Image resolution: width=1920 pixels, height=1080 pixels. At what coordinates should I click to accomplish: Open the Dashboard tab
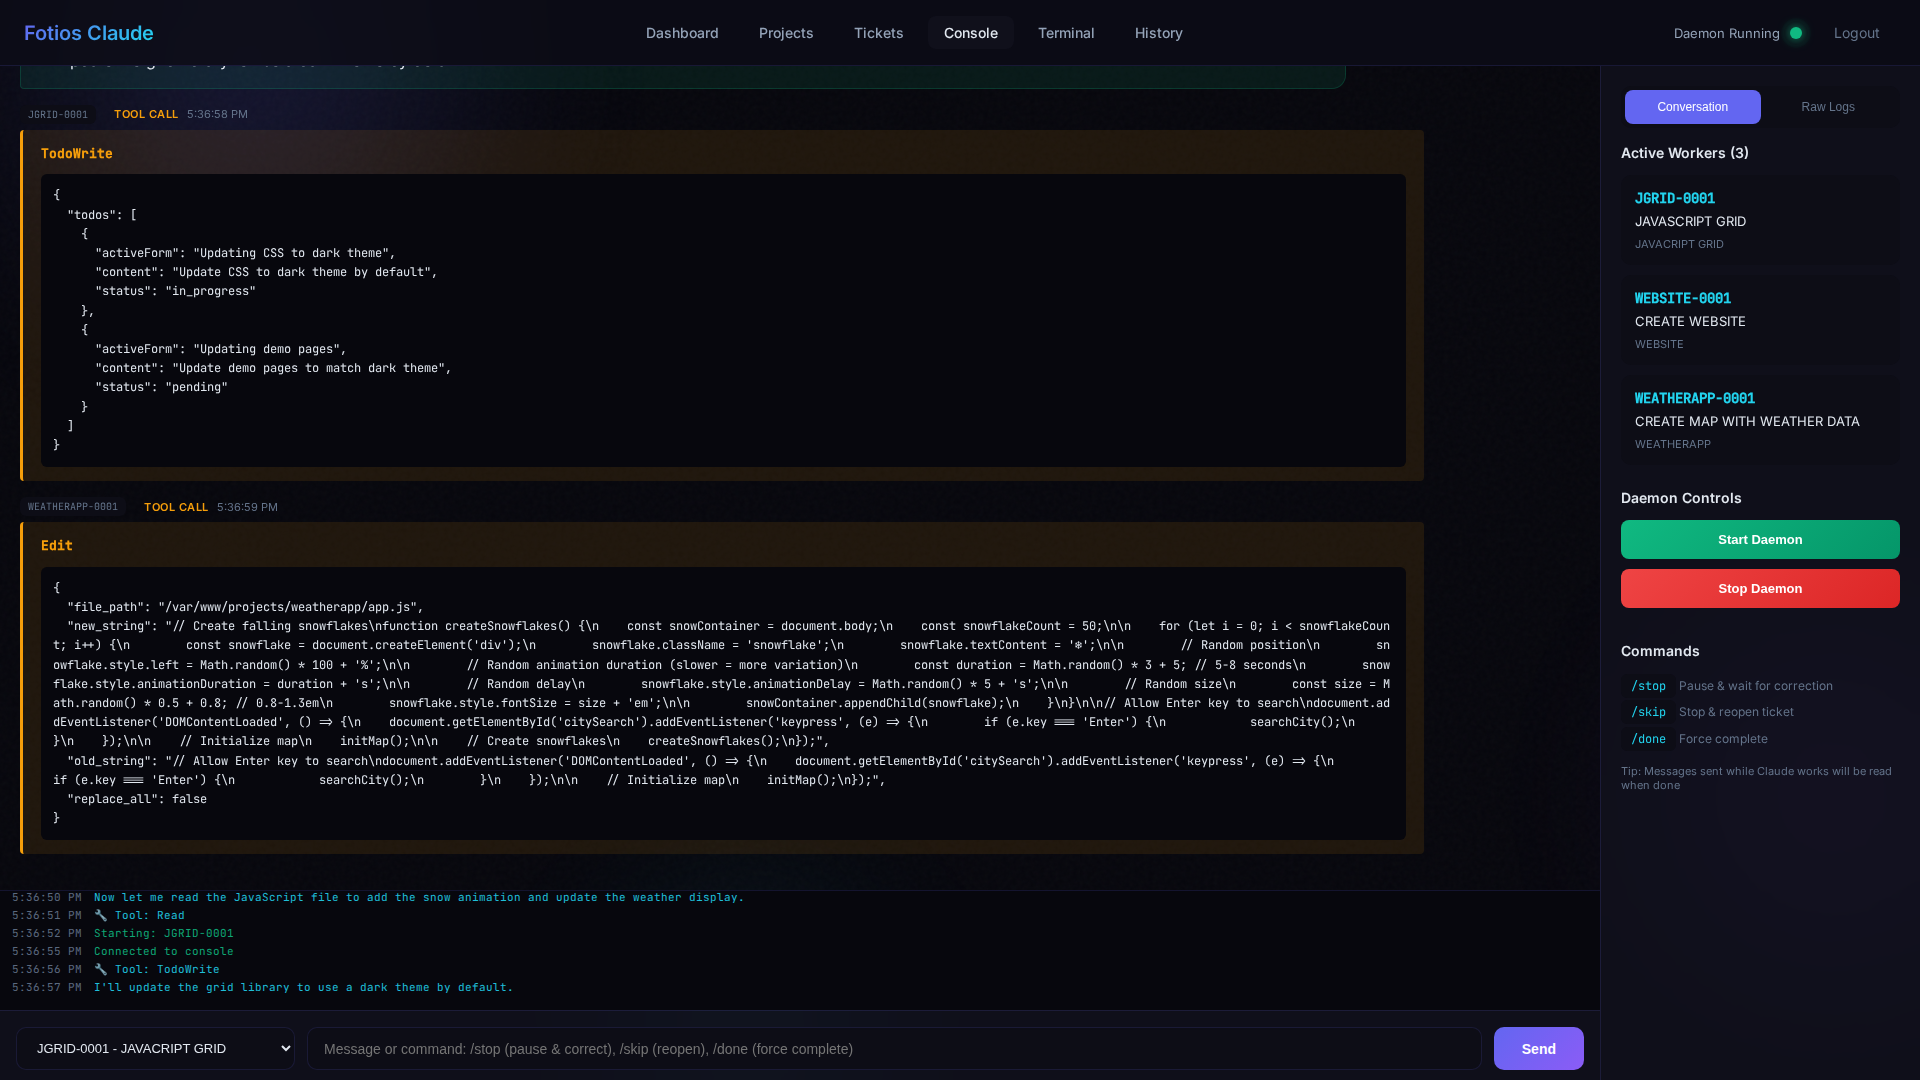pyautogui.click(x=682, y=33)
